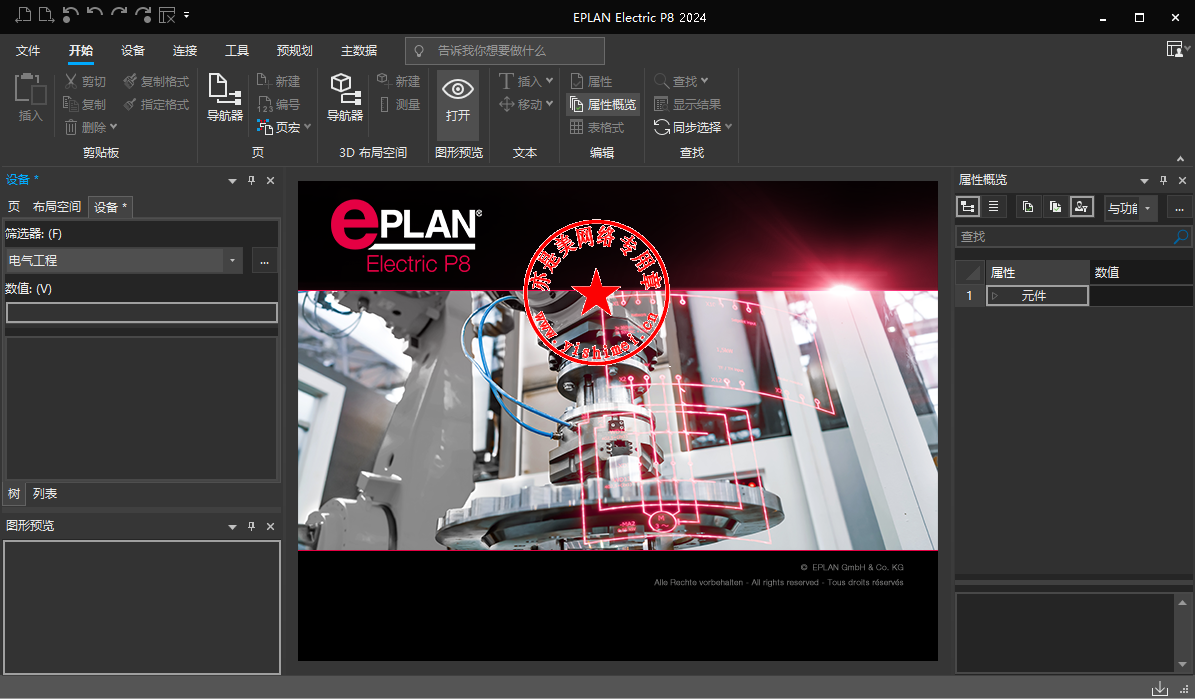Close the 图形预览 panel

[271, 526]
